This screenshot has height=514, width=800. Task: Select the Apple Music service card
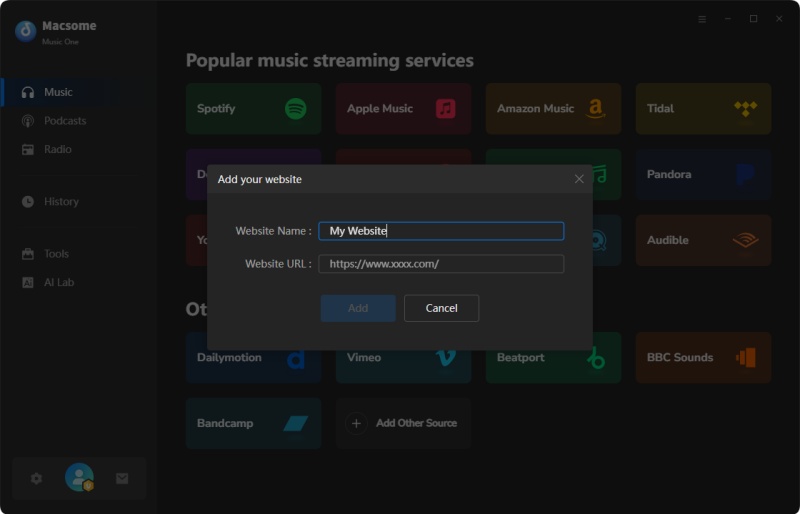404,109
